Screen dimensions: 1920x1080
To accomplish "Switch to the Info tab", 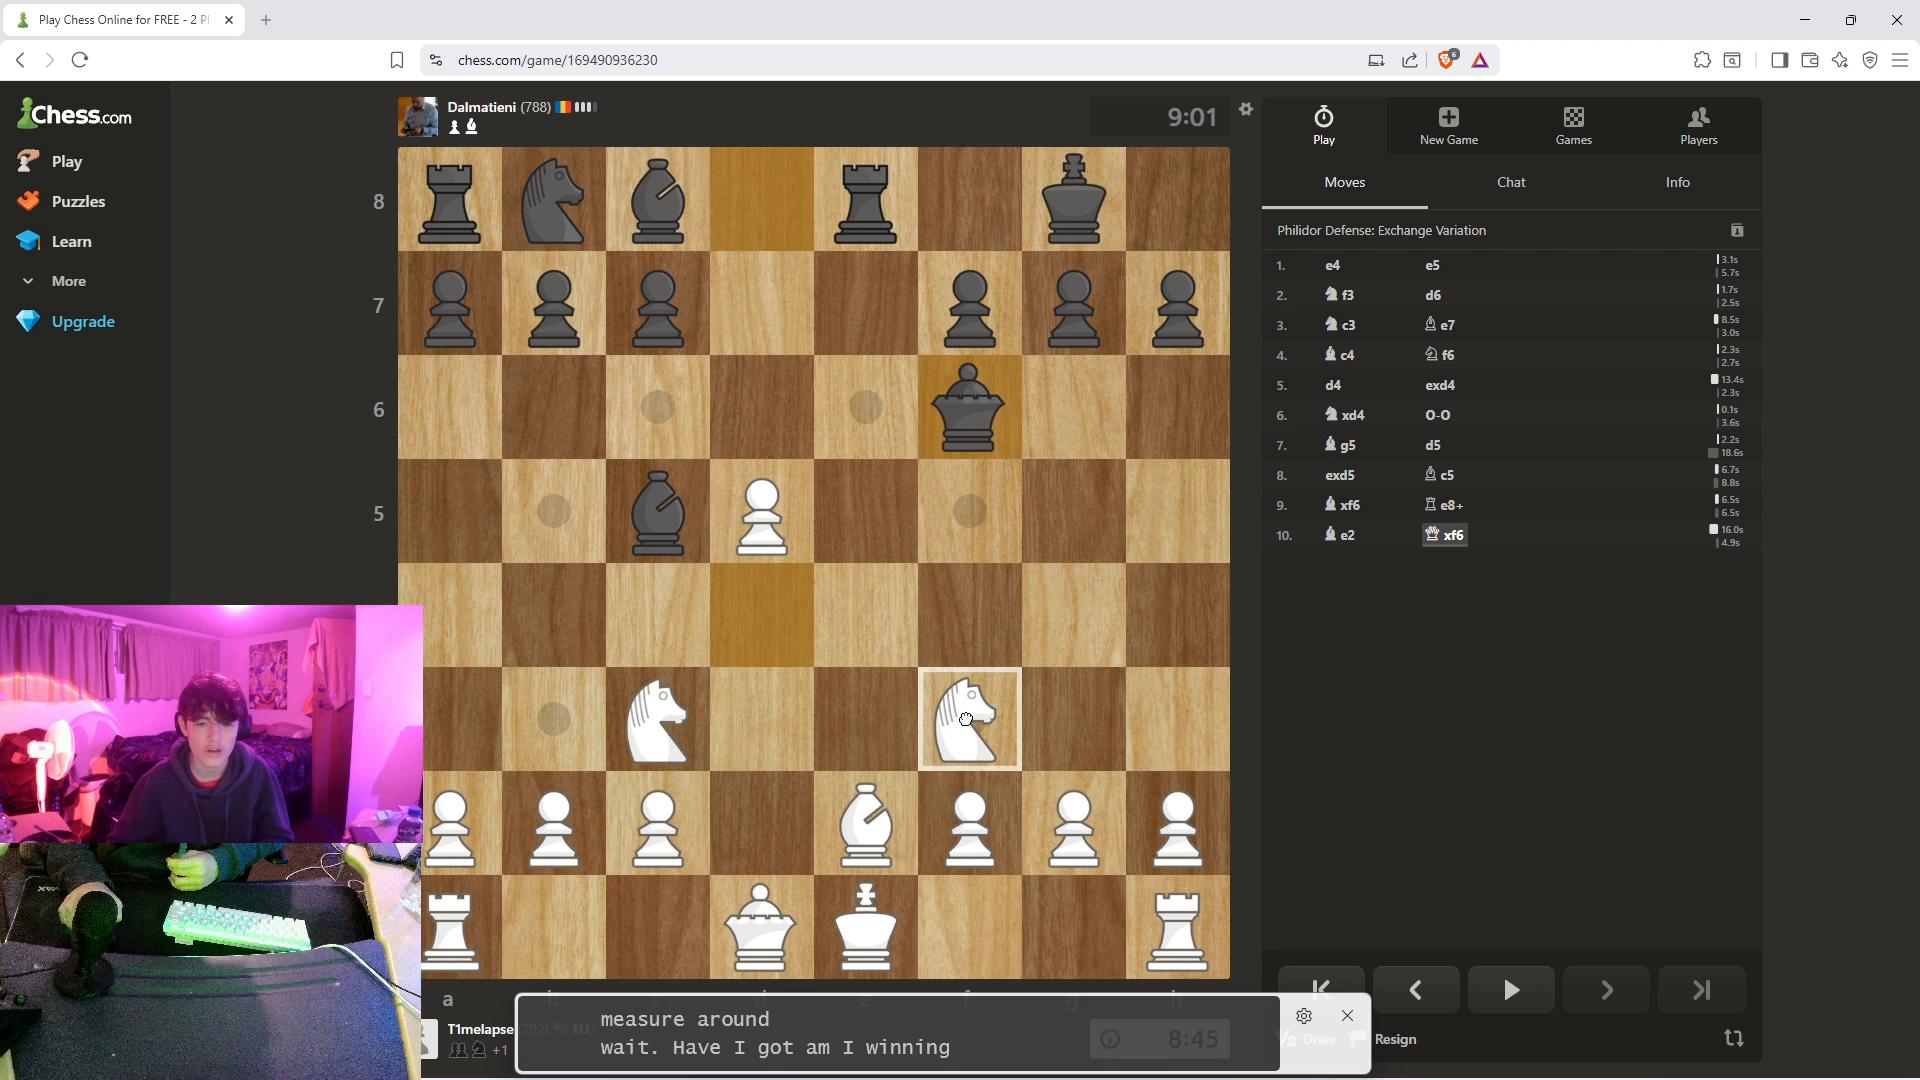I will pos(1678,182).
